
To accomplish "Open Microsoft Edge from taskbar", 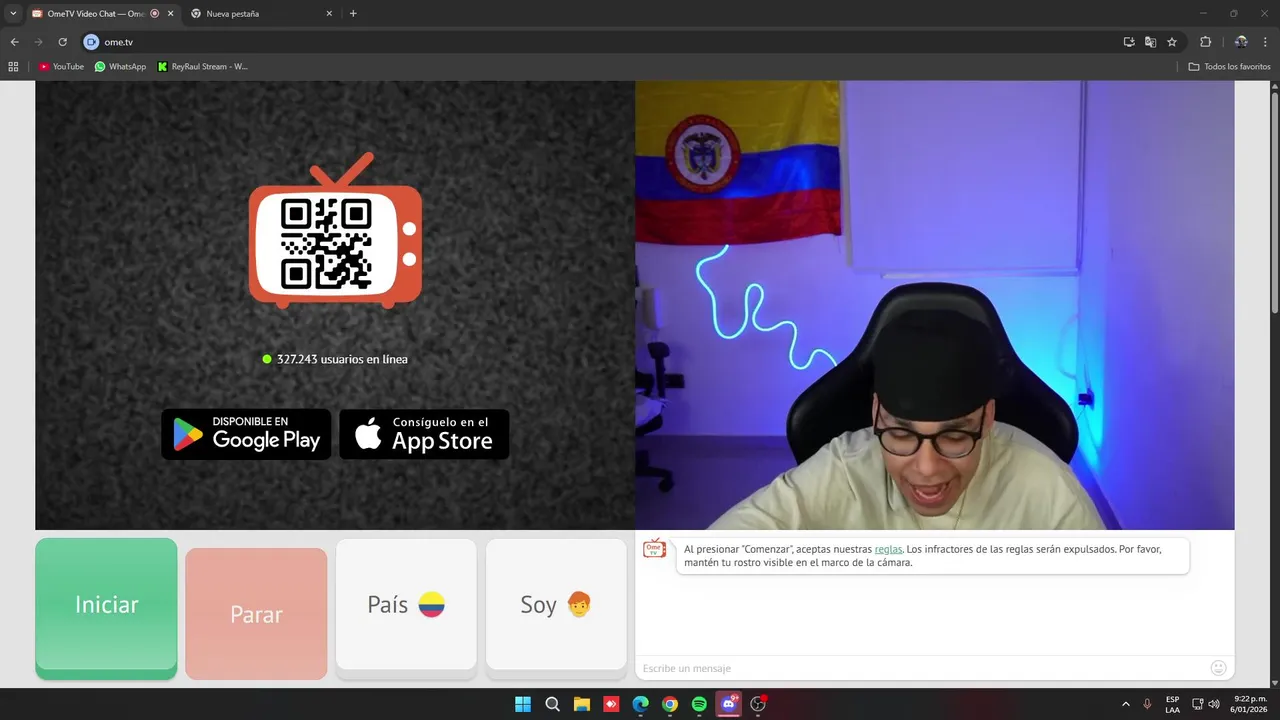I will click(x=640, y=704).
